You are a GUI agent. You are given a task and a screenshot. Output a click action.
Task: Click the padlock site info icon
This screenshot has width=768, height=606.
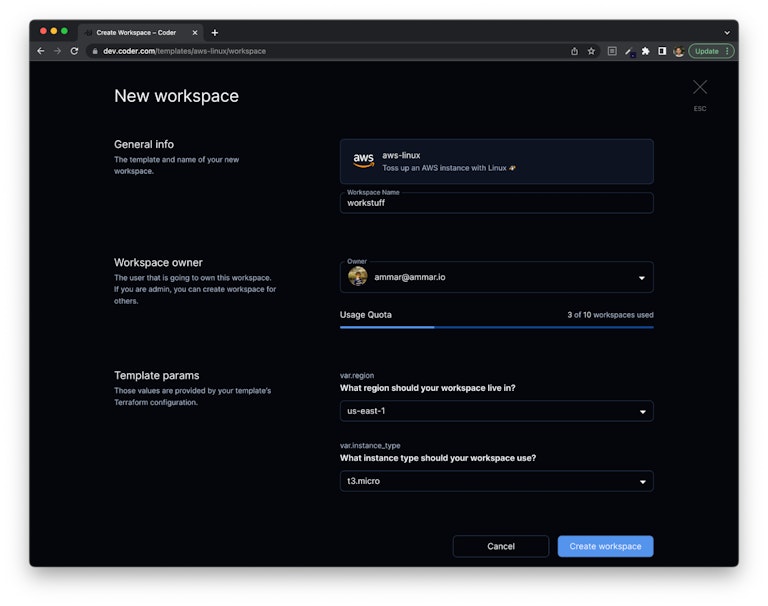pos(95,51)
